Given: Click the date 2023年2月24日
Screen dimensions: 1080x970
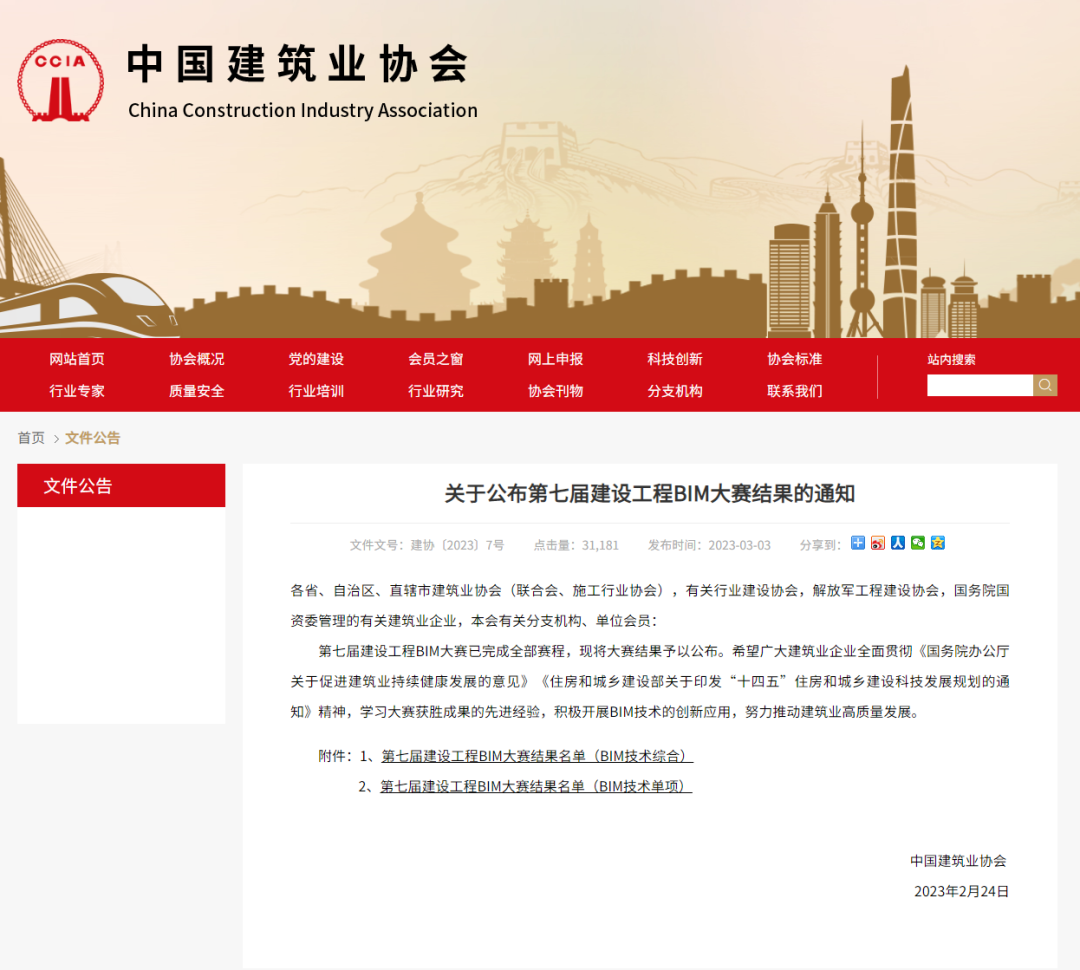Looking at the screenshot, I should (962, 891).
